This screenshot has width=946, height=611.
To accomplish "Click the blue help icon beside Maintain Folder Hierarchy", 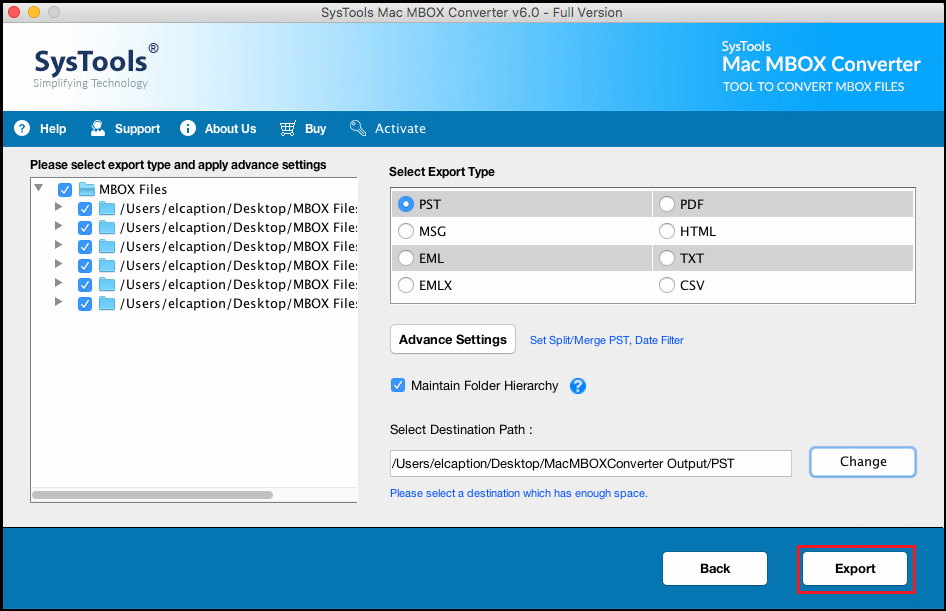I will [578, 385].
